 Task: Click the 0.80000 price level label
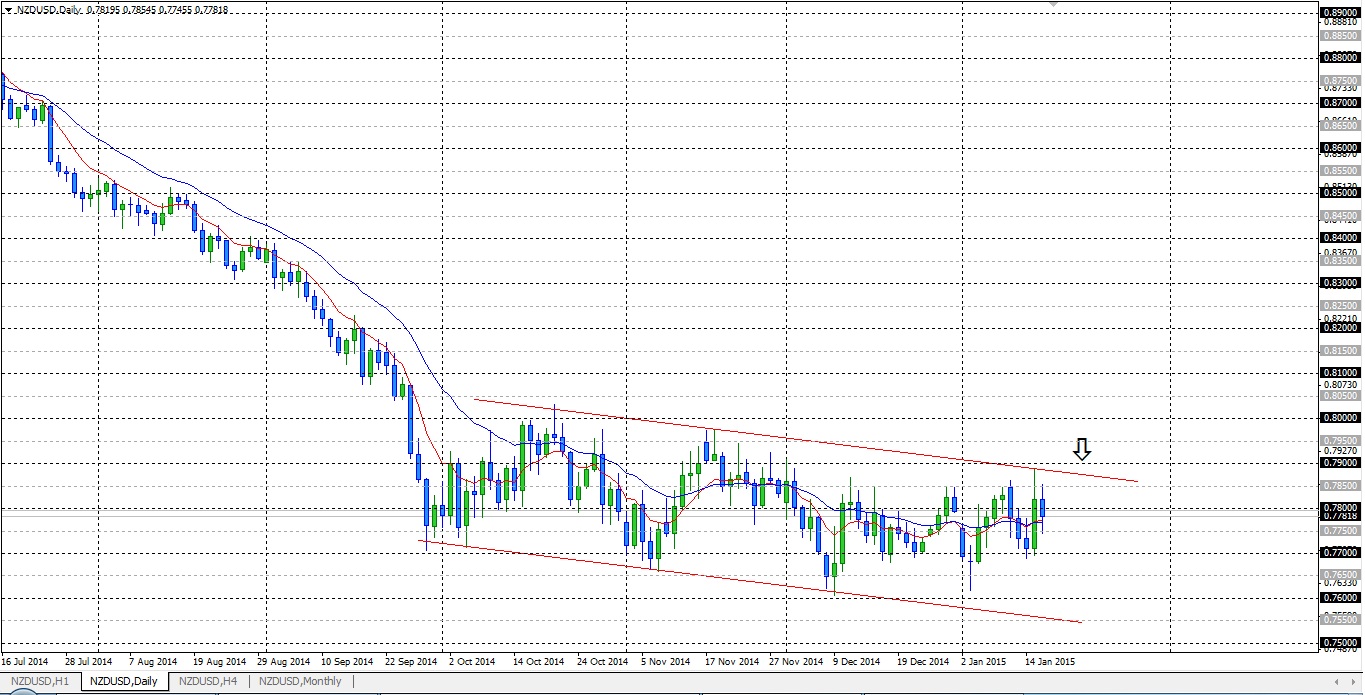tap(1340, 417)
